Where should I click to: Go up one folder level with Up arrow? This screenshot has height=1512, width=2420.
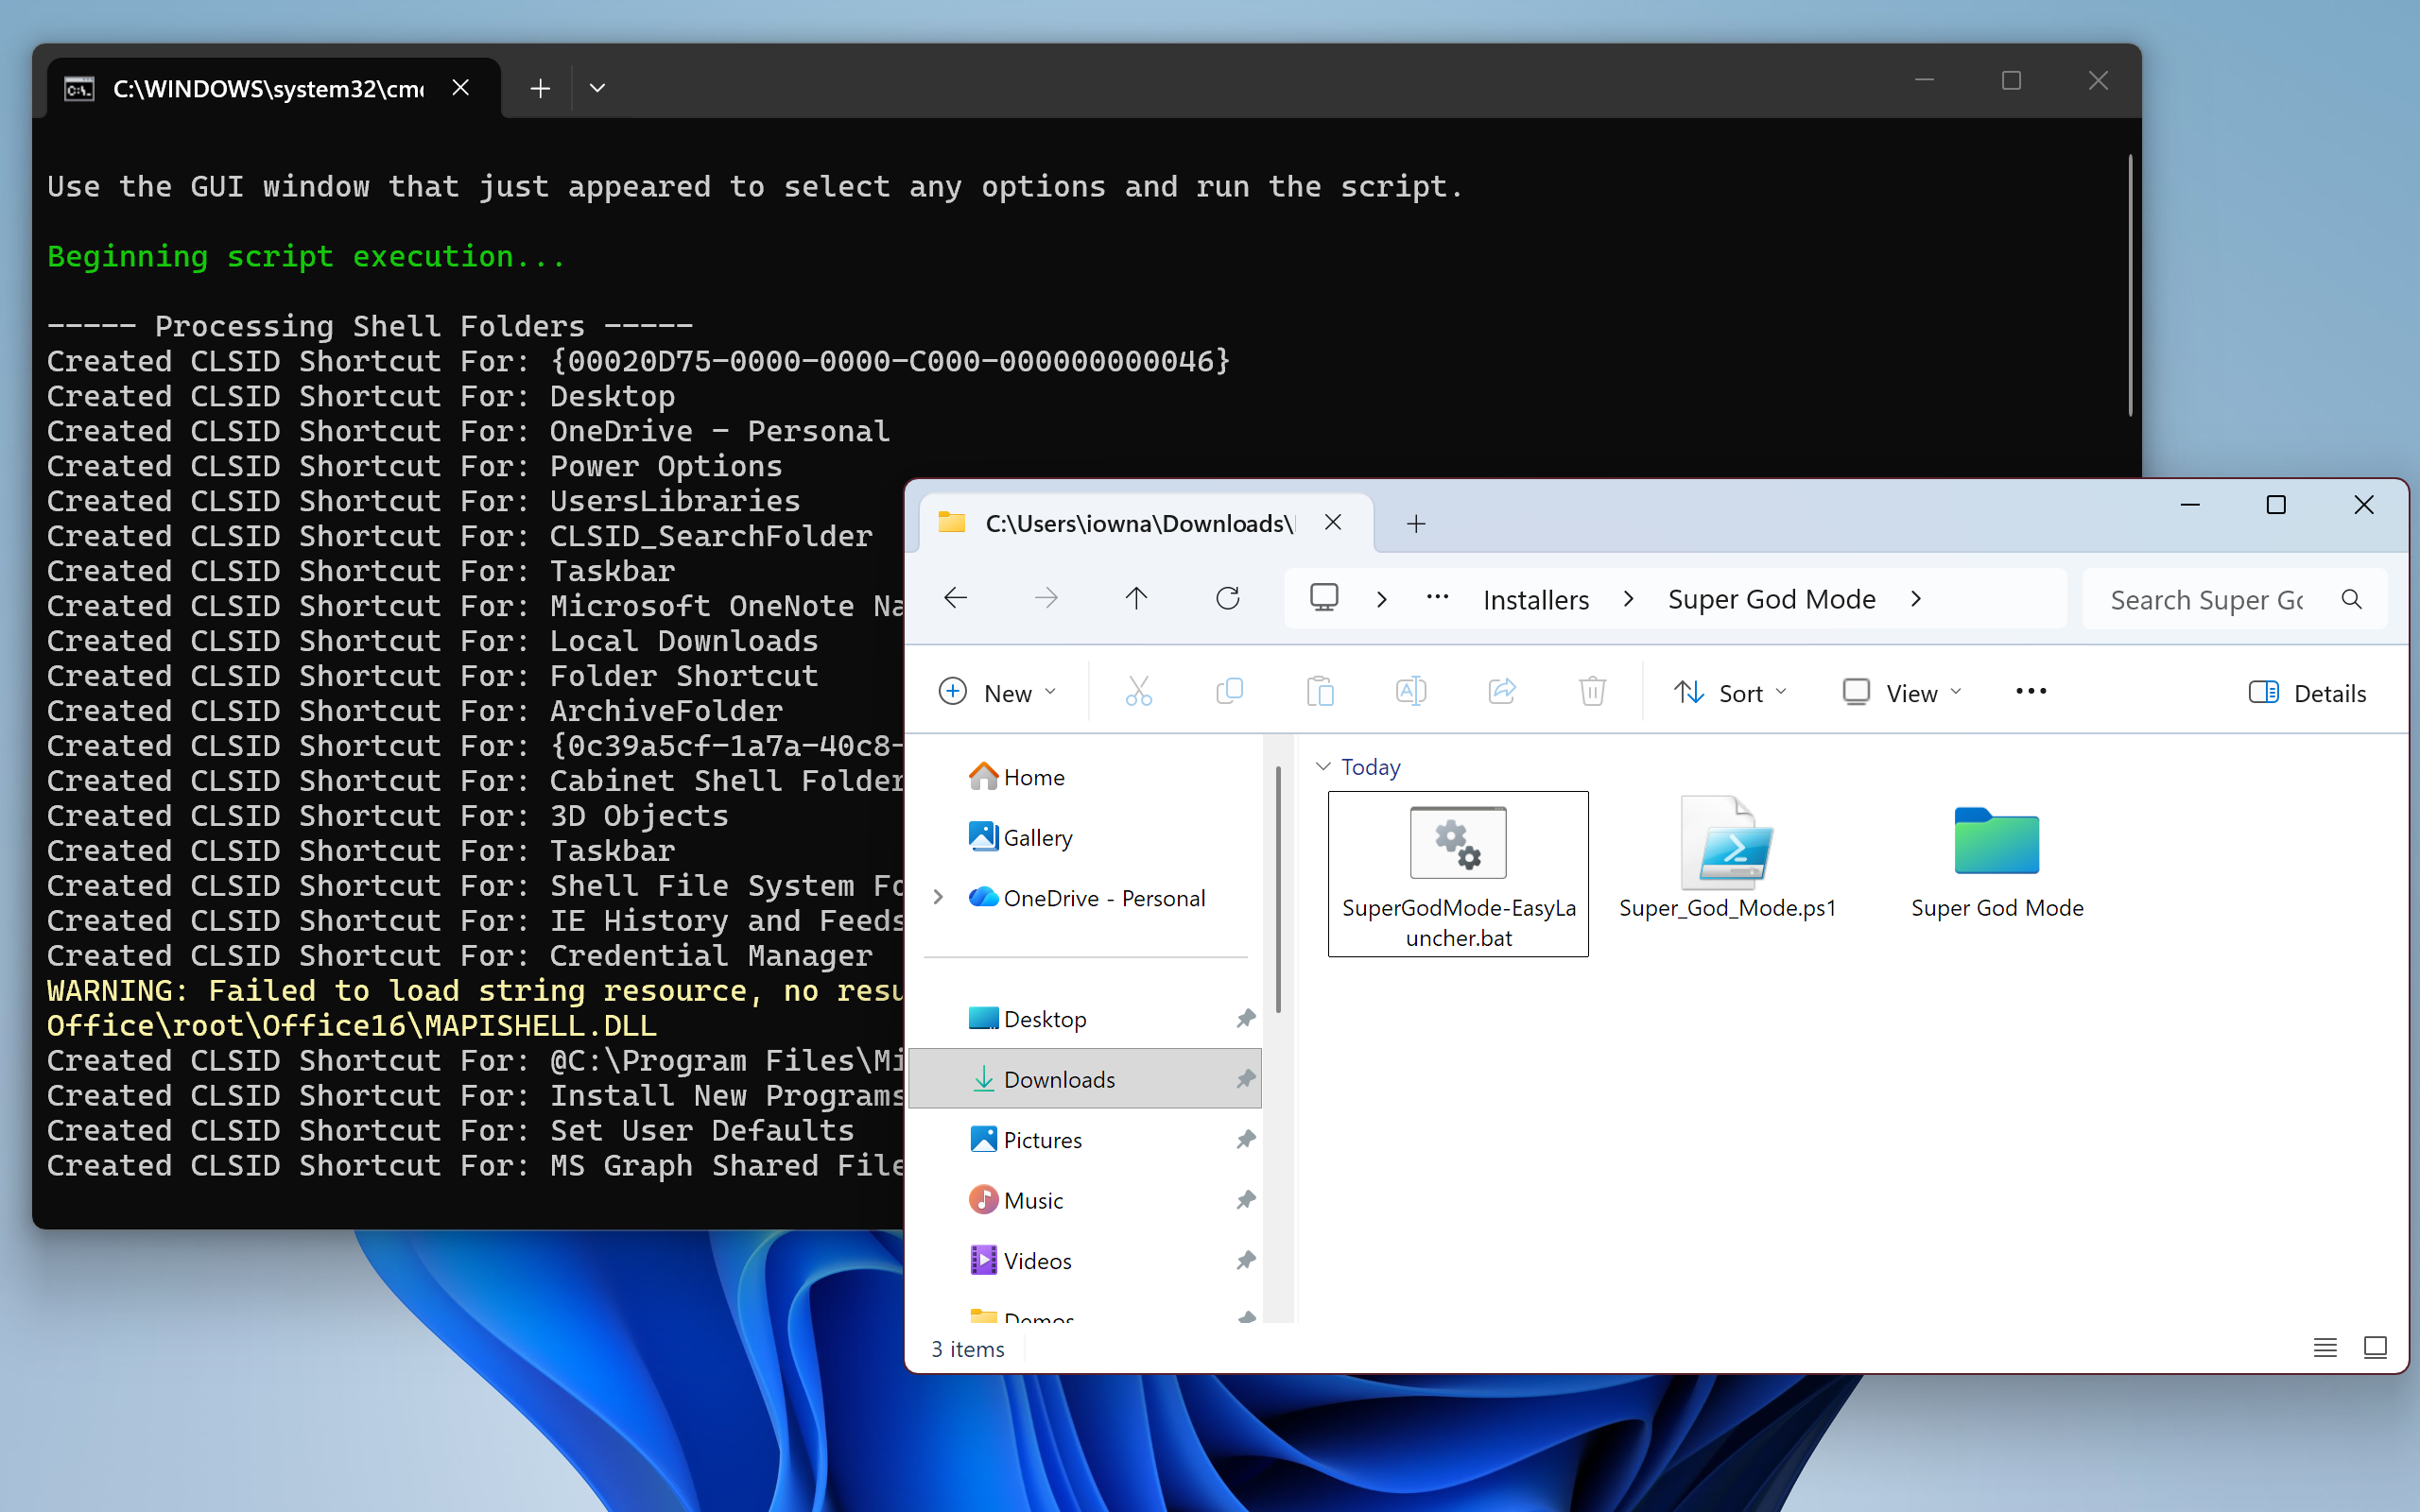(x=1136, y=598)
